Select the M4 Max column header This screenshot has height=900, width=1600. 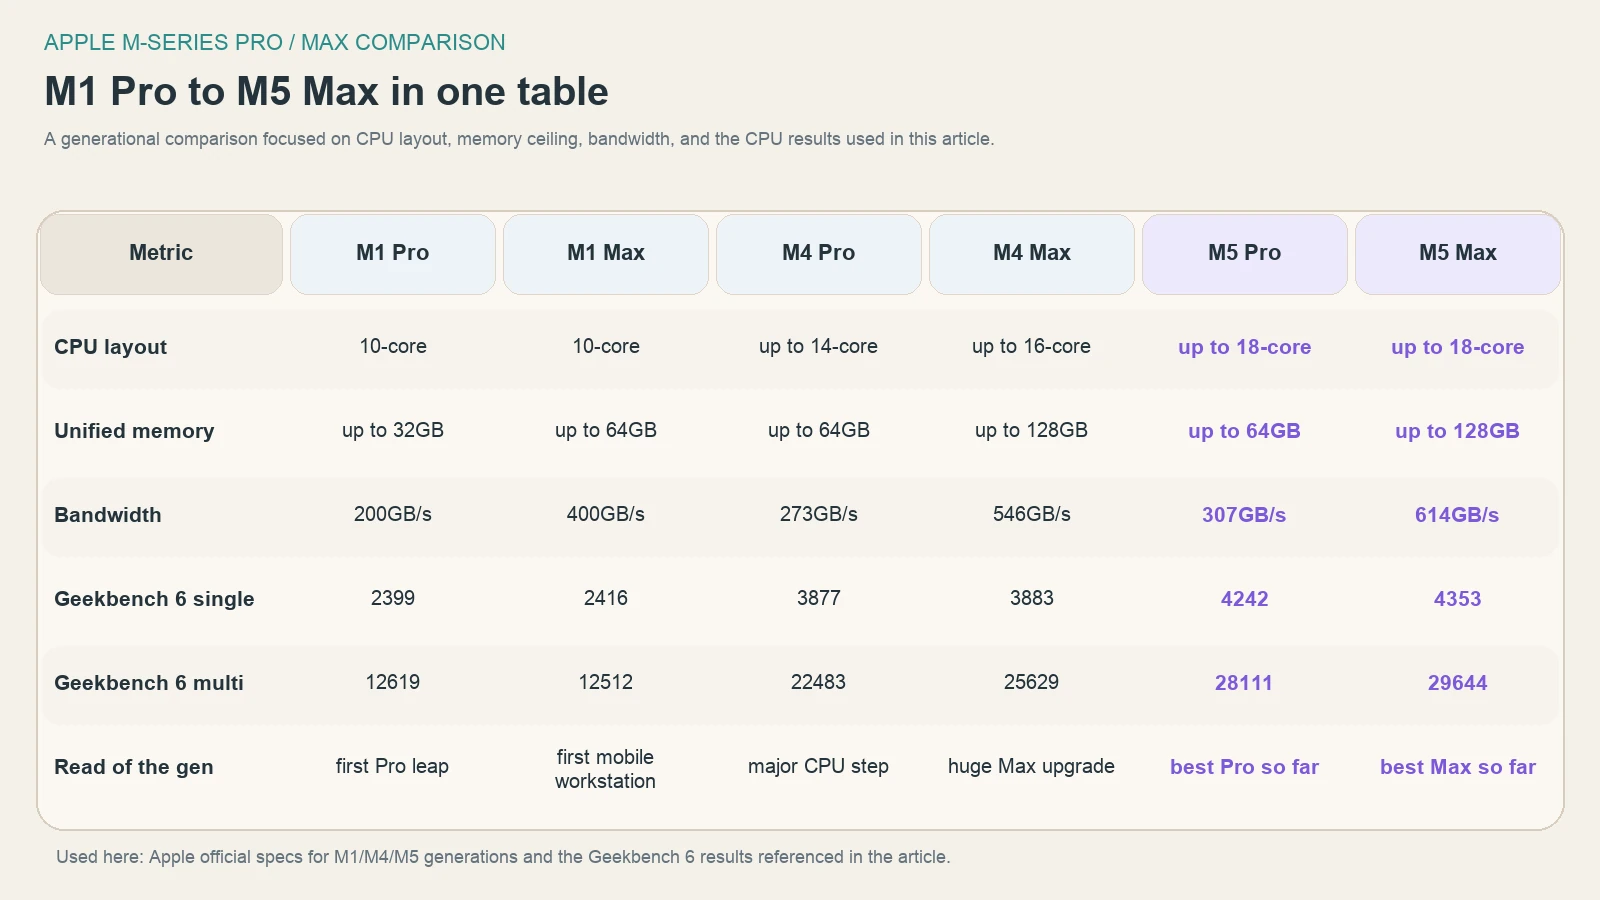click(x=1032, y=253)
